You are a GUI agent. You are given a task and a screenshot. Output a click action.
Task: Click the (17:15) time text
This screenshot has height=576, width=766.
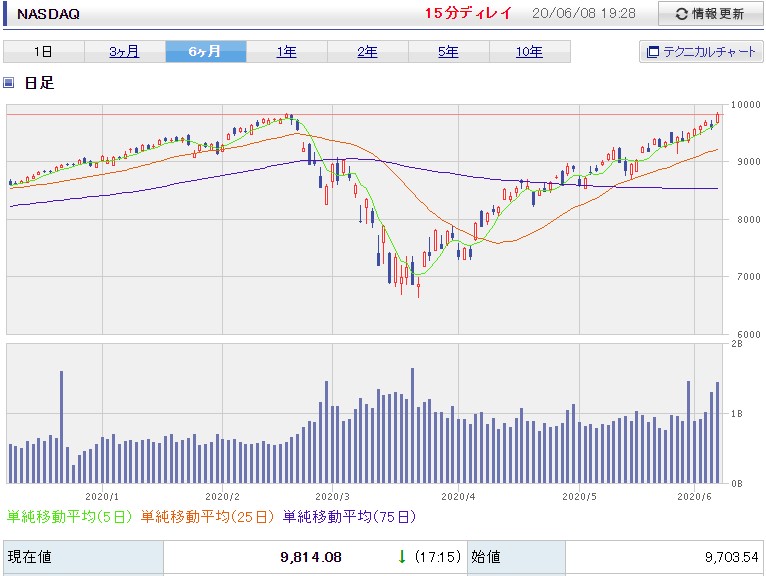438,557
